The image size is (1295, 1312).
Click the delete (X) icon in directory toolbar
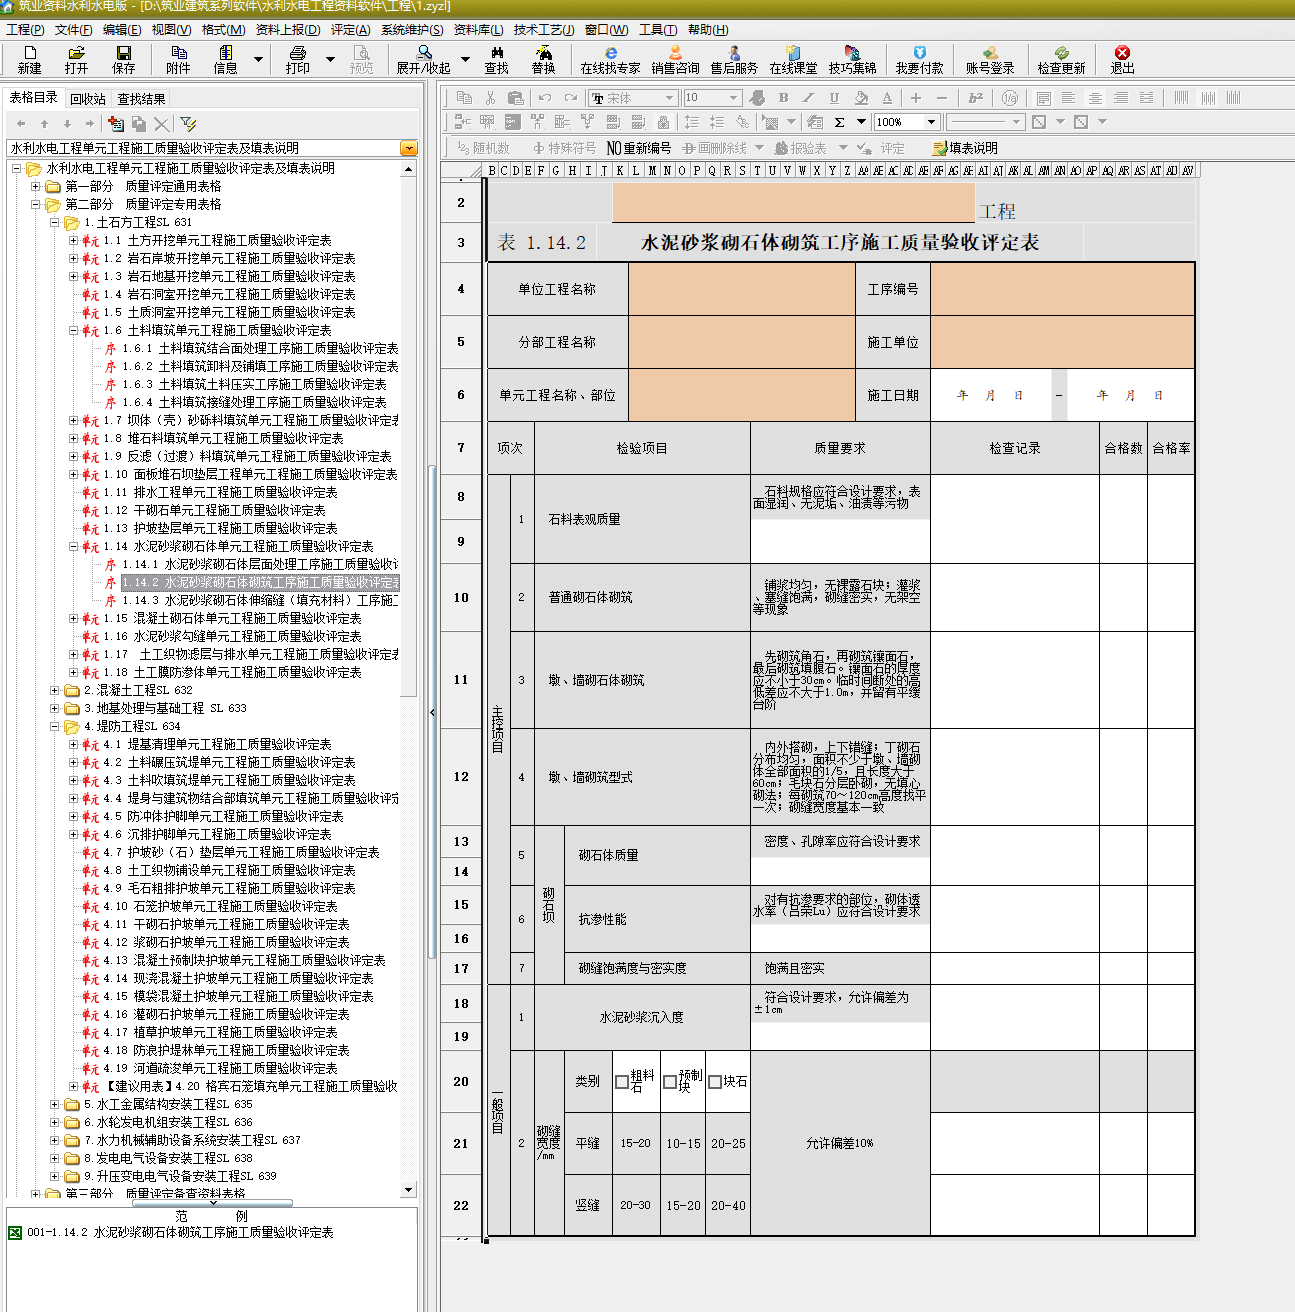click(x=161, y=124)
